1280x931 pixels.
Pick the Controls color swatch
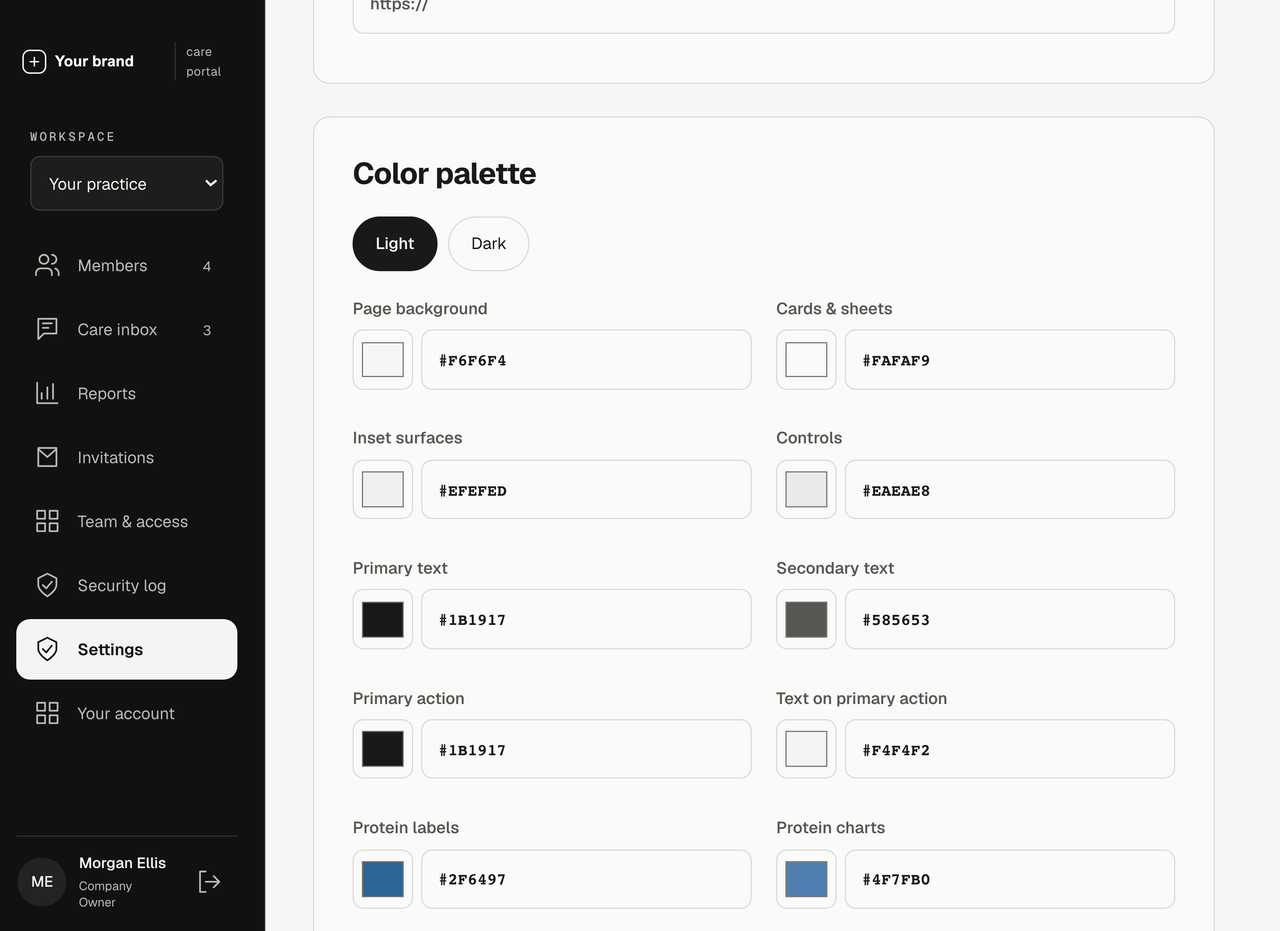tap(806, 490)
